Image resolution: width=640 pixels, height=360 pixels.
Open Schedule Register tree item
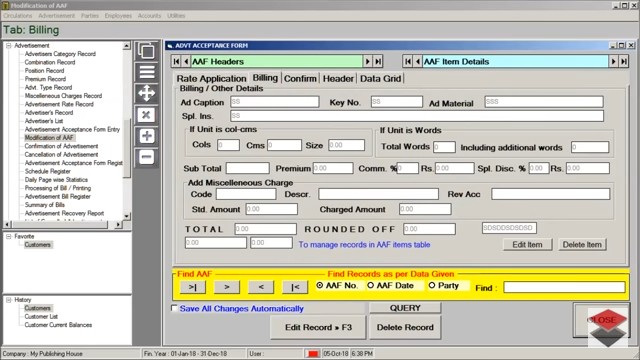[x=47, y=171]
